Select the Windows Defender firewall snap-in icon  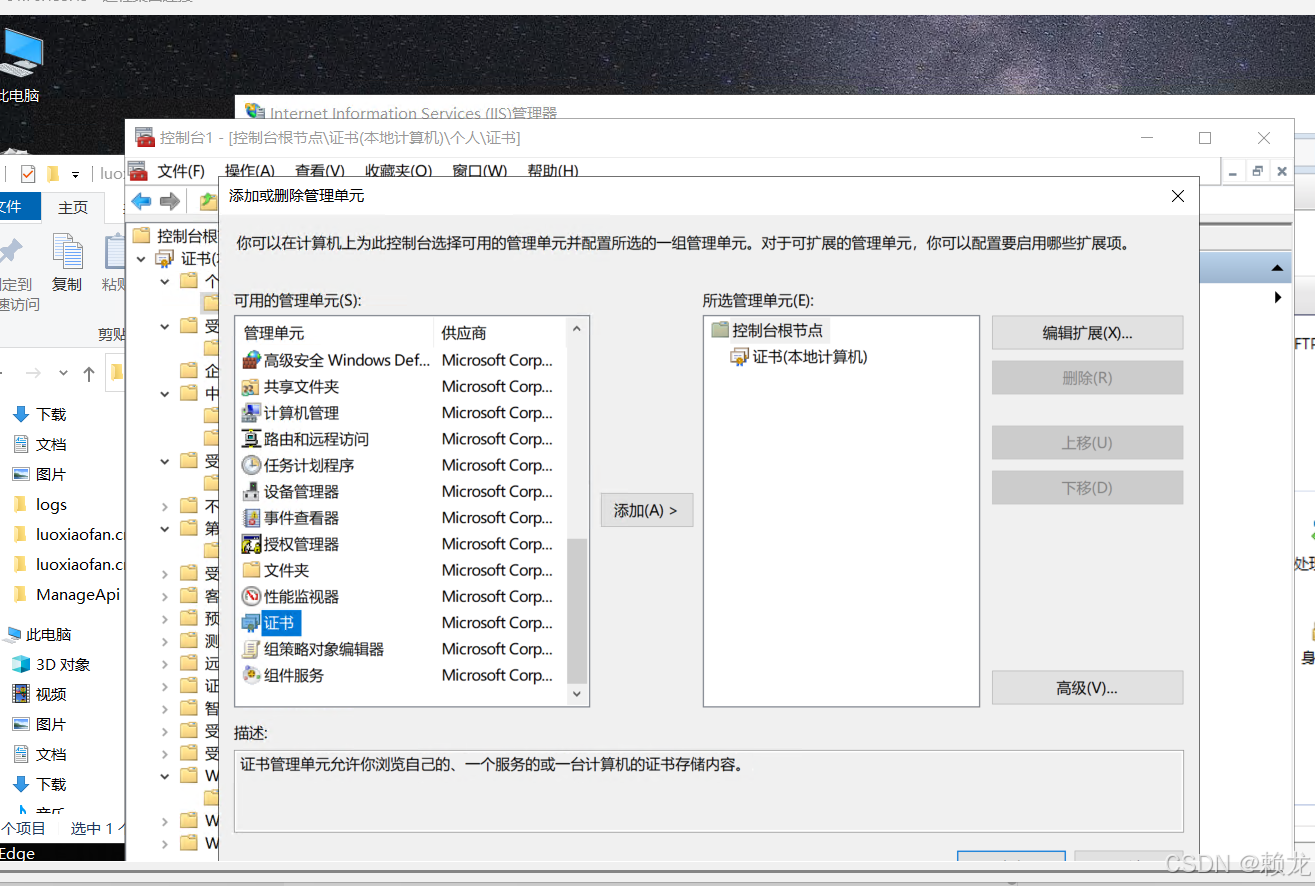pyautogui.click(x=251, y=360)
